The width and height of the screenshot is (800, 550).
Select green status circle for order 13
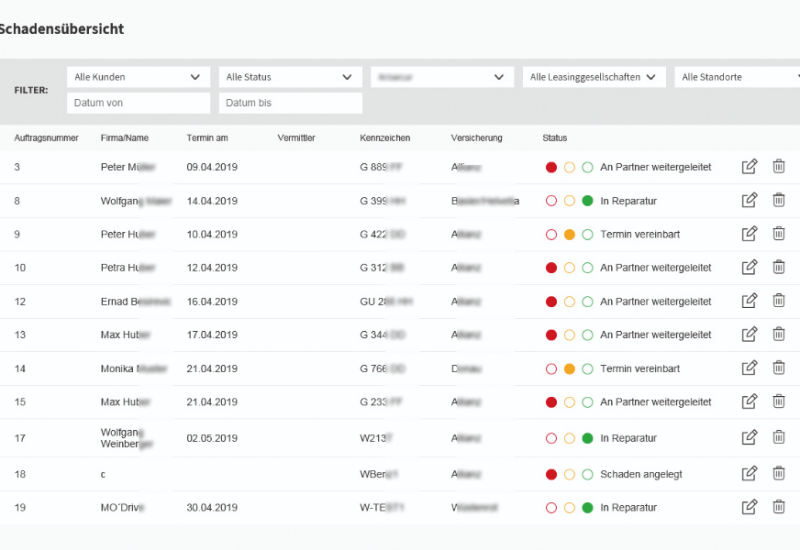coord(587,334)
